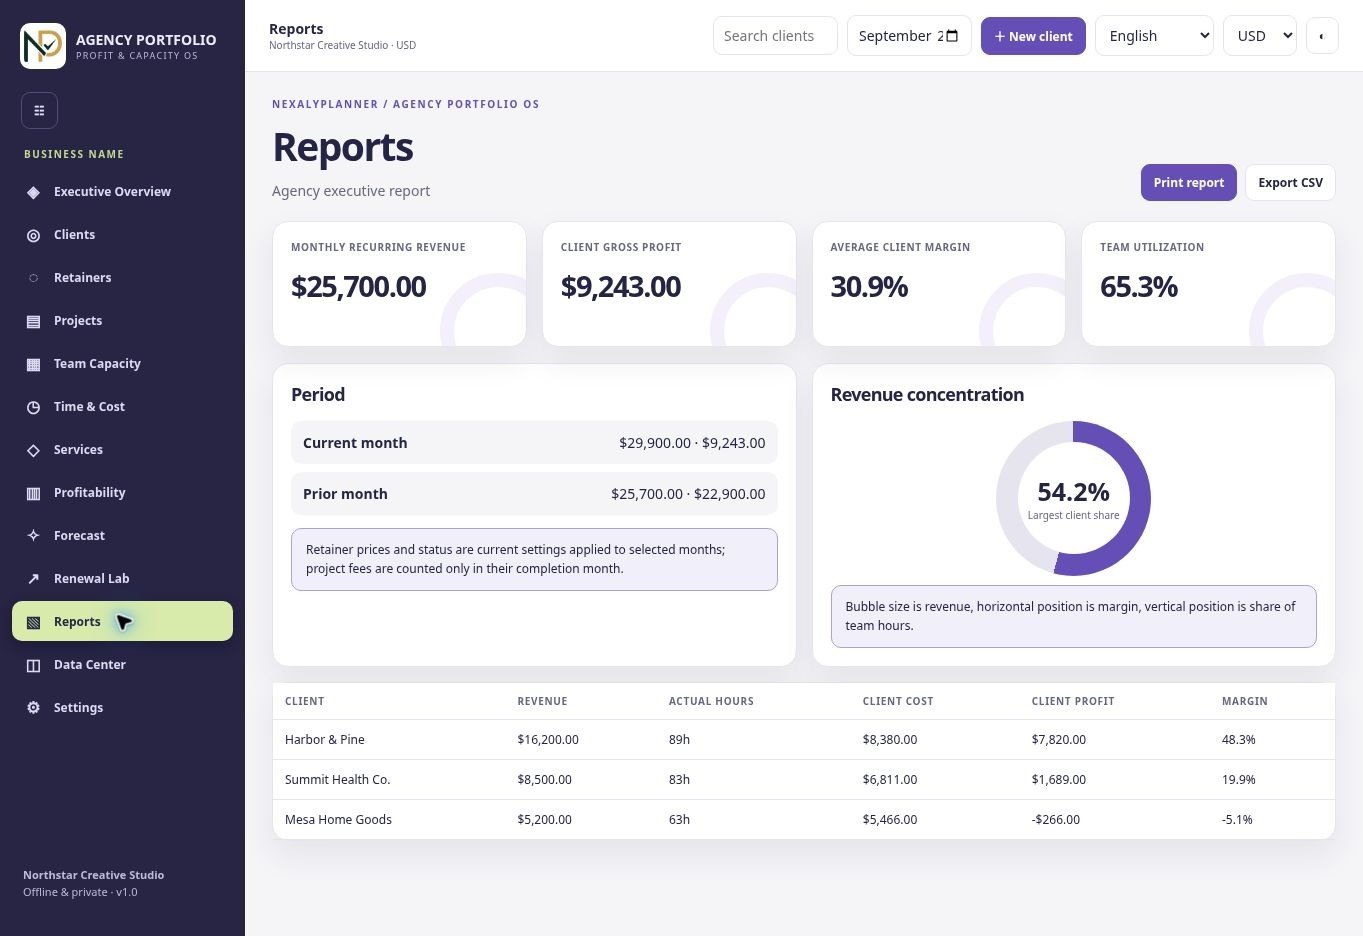Open the English language dropdown
The image size is (1363, 936).
click(1154, 36)
